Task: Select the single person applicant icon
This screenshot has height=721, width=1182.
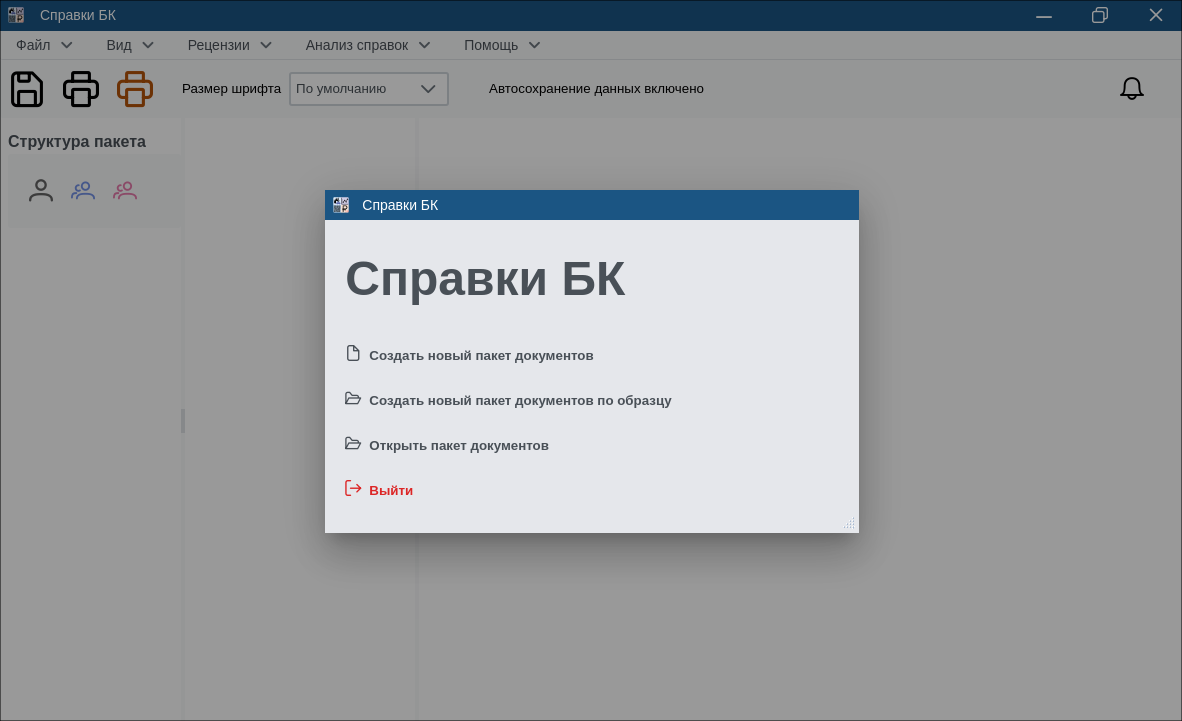Action: tap(41, 191)
